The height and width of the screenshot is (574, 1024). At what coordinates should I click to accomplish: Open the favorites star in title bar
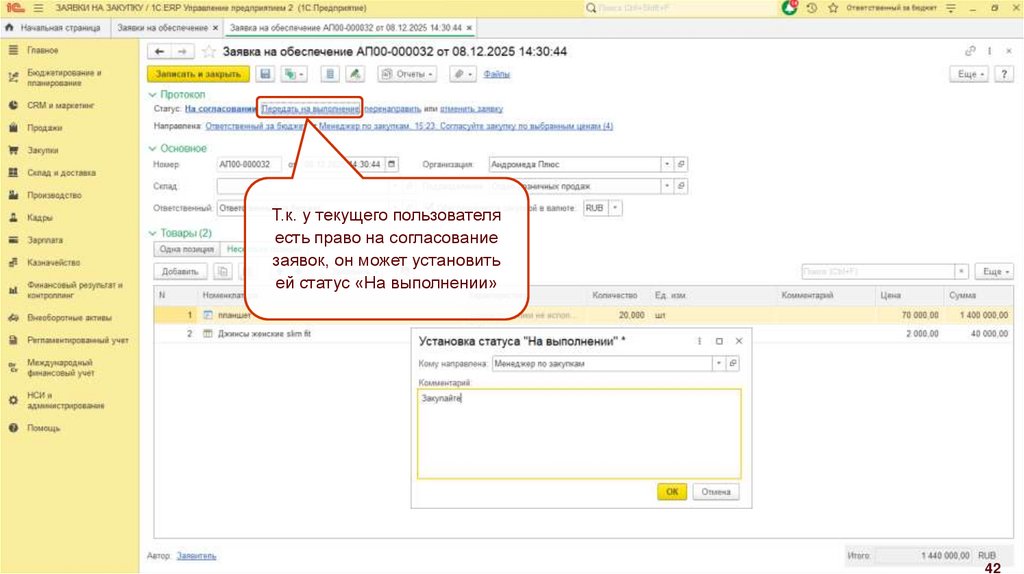point(833,8)
